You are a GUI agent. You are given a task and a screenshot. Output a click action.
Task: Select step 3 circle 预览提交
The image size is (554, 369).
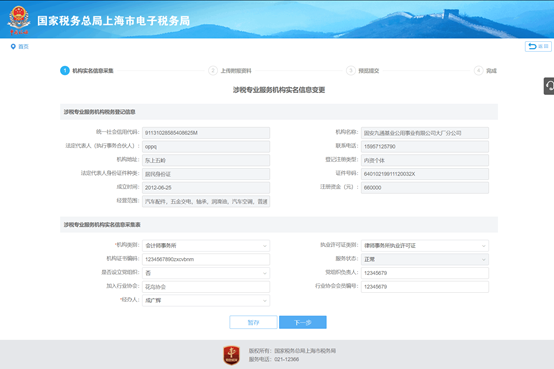350,71
